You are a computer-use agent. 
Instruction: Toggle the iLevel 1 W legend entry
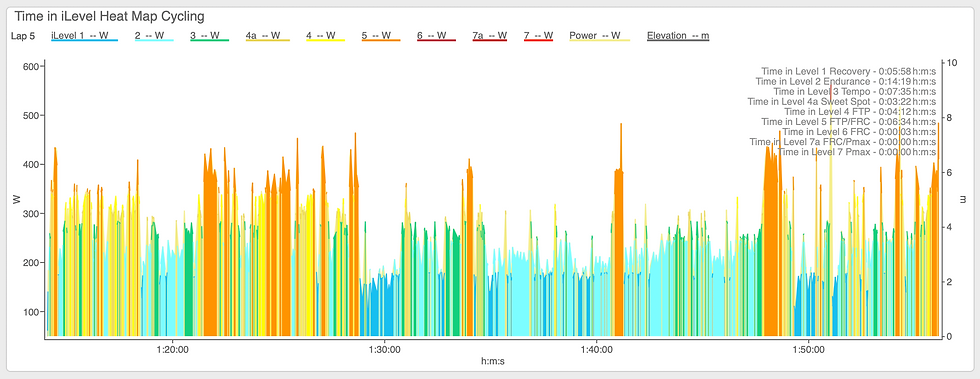(x=84, y=36)
